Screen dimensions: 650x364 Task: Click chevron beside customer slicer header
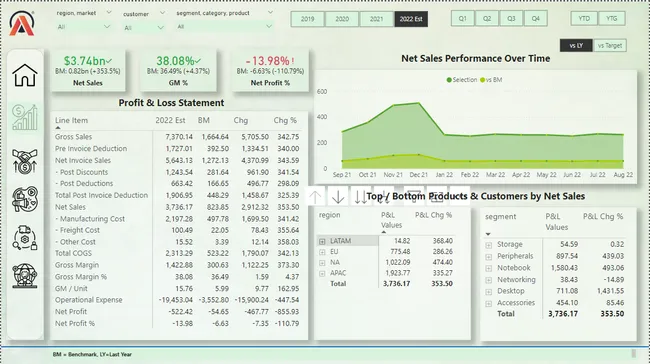pos(162,13)
